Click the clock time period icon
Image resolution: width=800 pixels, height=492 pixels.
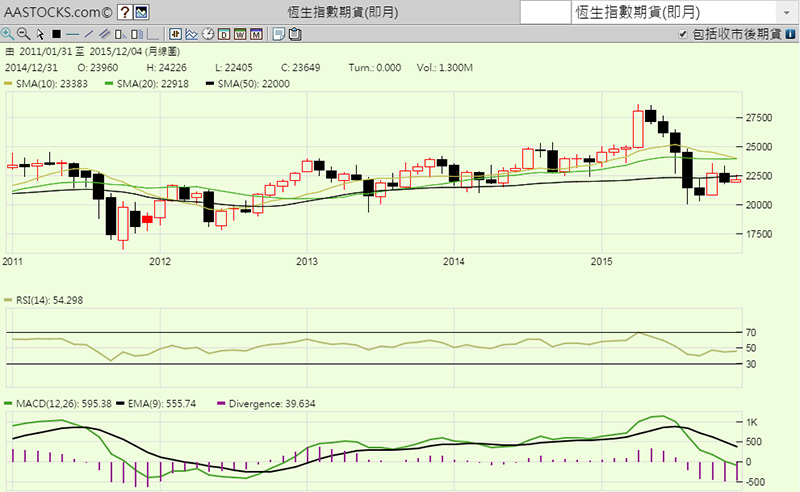(x=207, y=33)
